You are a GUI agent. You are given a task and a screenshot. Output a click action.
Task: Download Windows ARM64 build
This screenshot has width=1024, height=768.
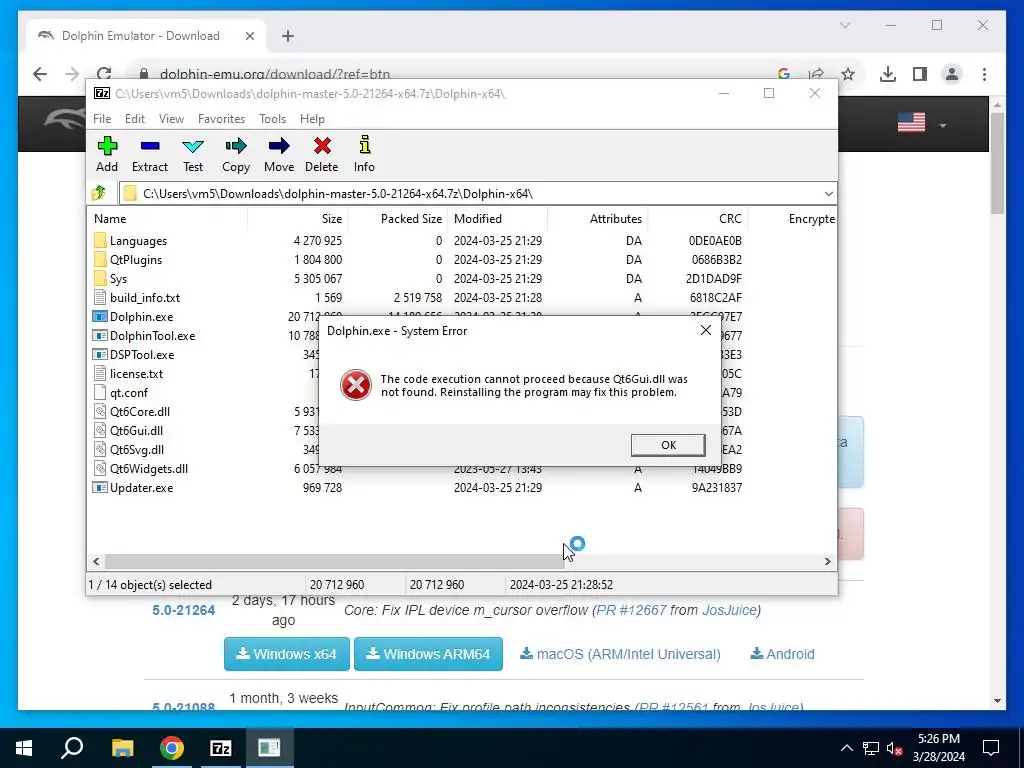428,654
